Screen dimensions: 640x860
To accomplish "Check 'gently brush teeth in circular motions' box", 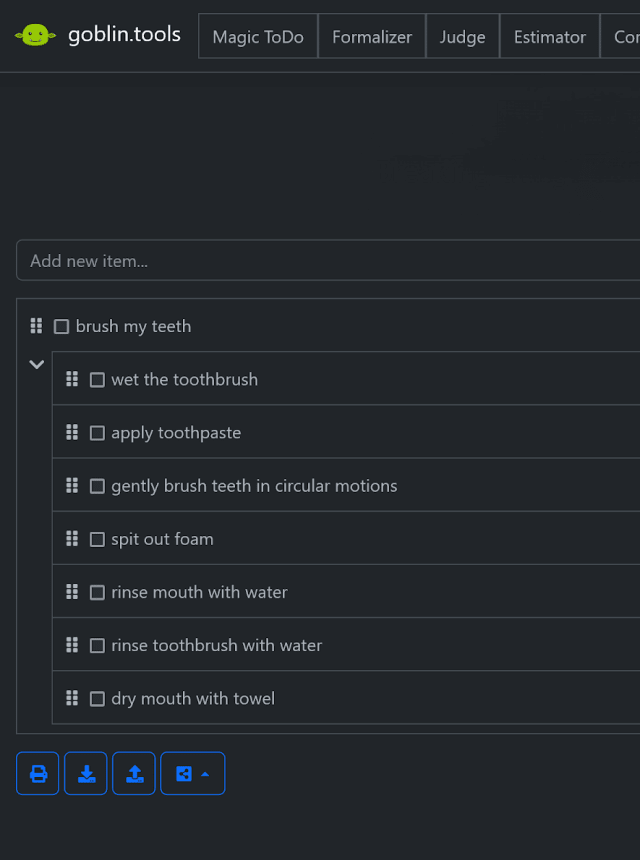I will pos(97,486).
